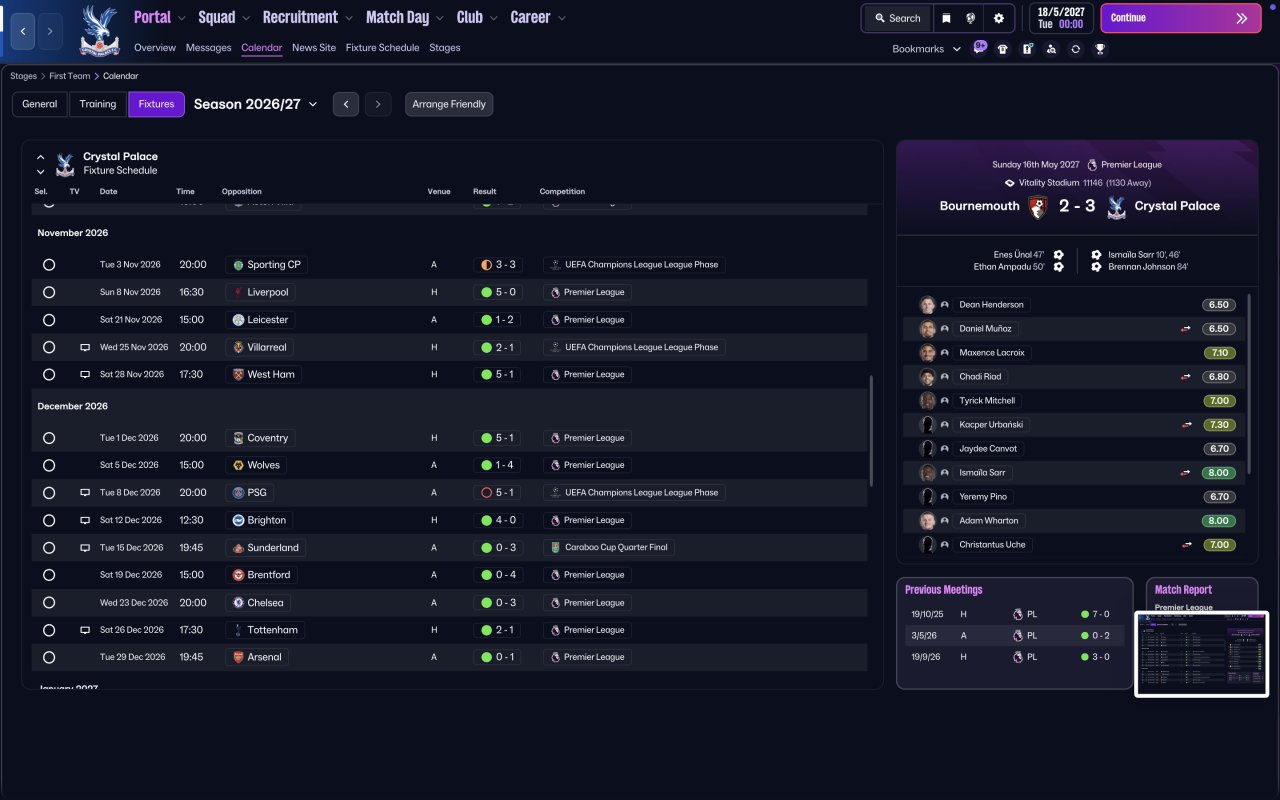Click Daniel Muñoz's substitution arrow icon

[x=1186, y=329]
